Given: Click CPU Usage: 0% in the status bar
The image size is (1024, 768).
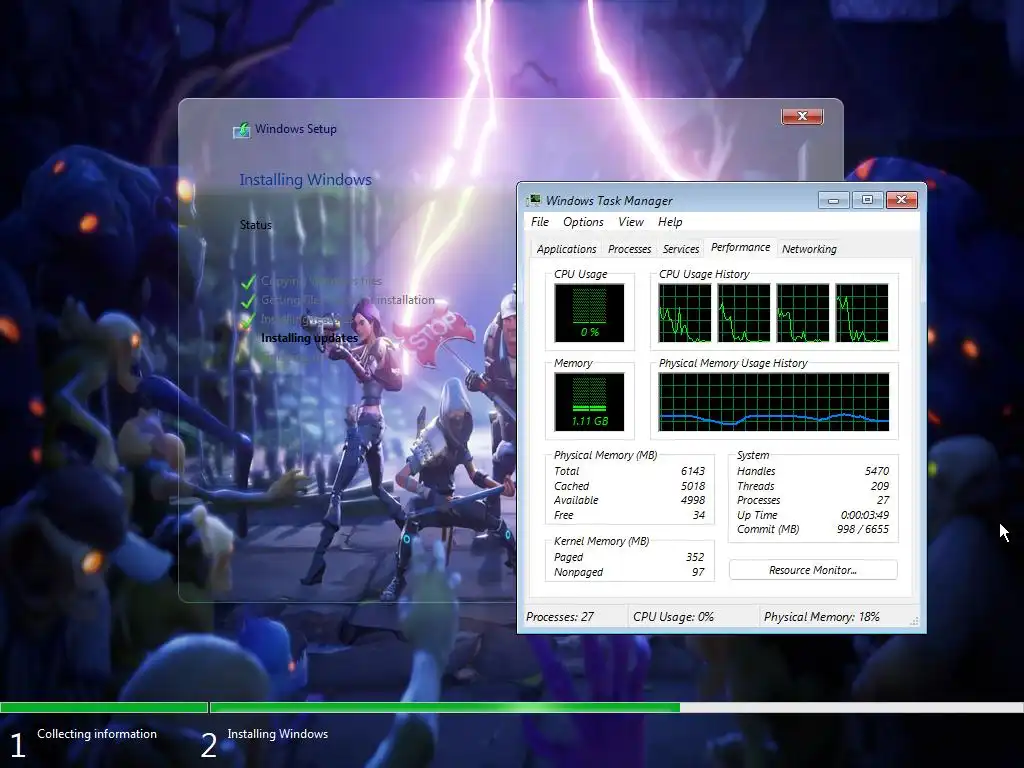Looking at the screenshot, I should (x=673, y=616).
